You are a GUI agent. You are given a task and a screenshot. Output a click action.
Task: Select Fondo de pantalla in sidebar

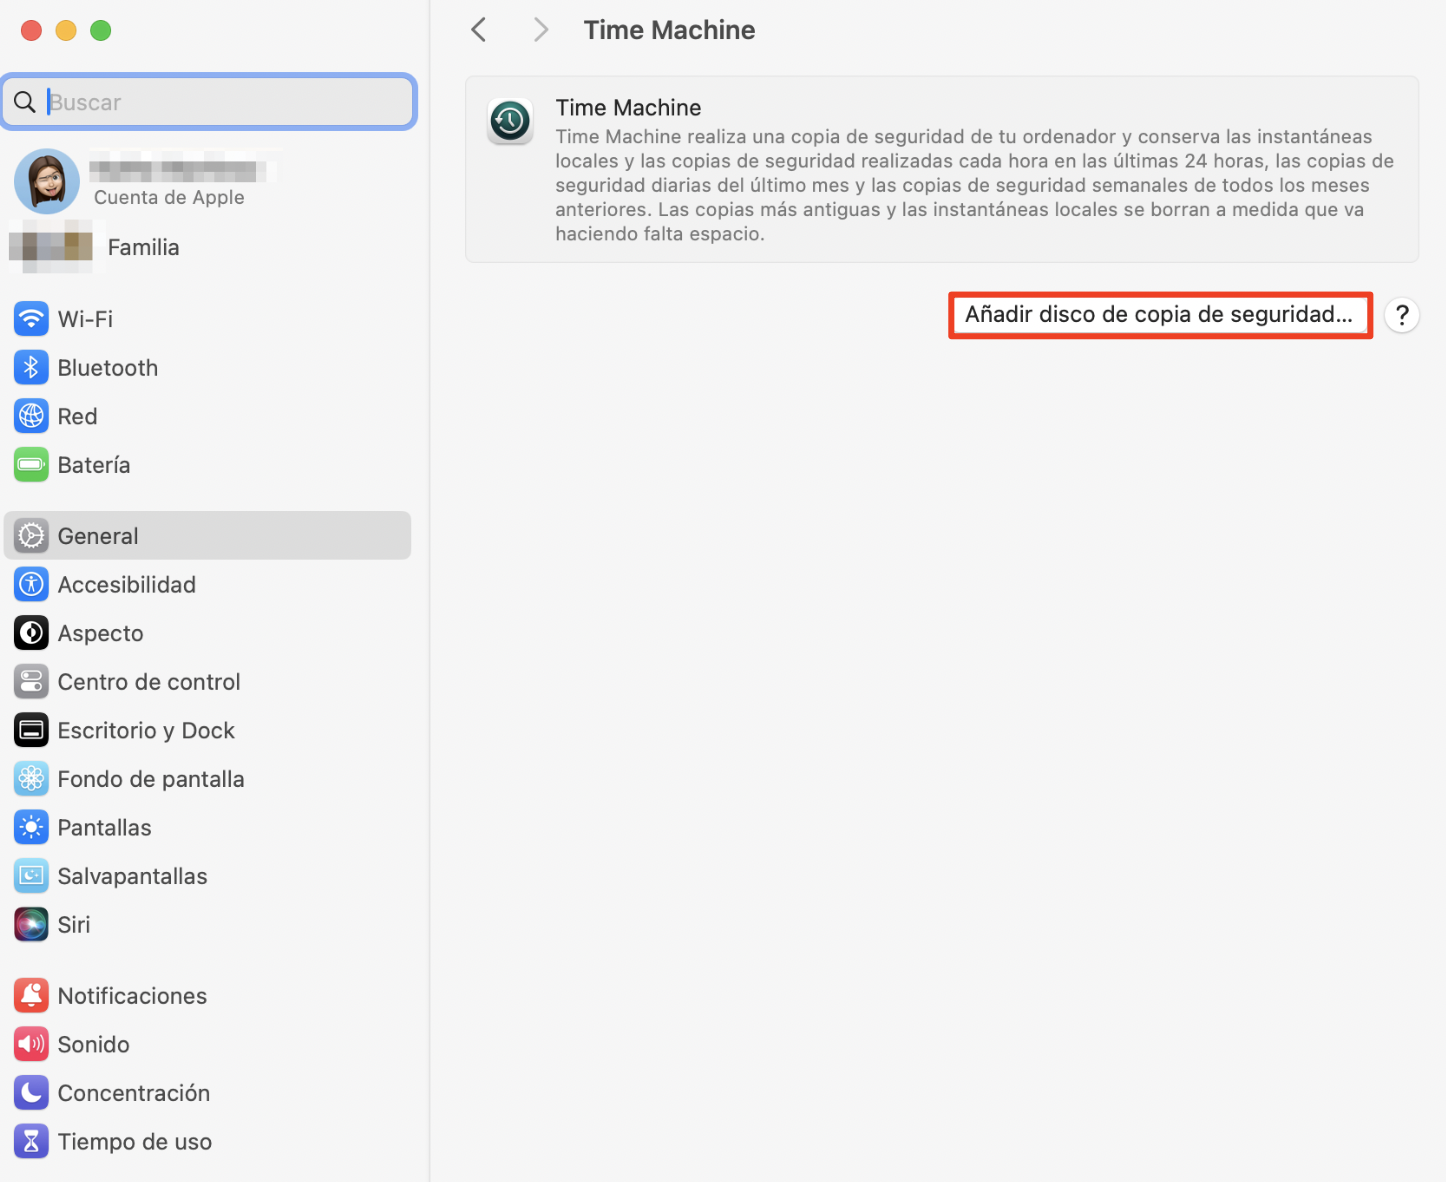click(x=208, y=779)
